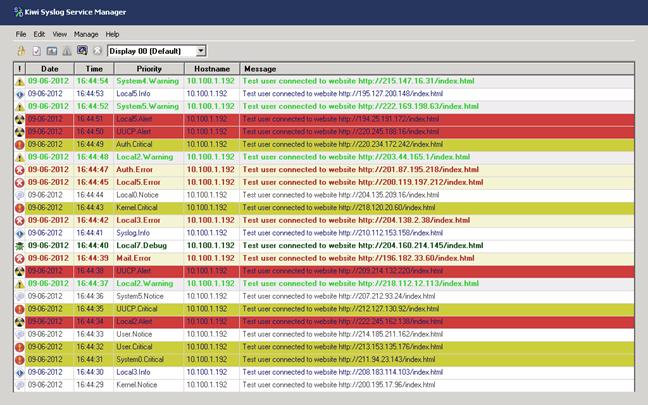Click the round grey toolbar icon
Image resolution: width=648 pixels, height=405 pixels.
click(96, 50)
